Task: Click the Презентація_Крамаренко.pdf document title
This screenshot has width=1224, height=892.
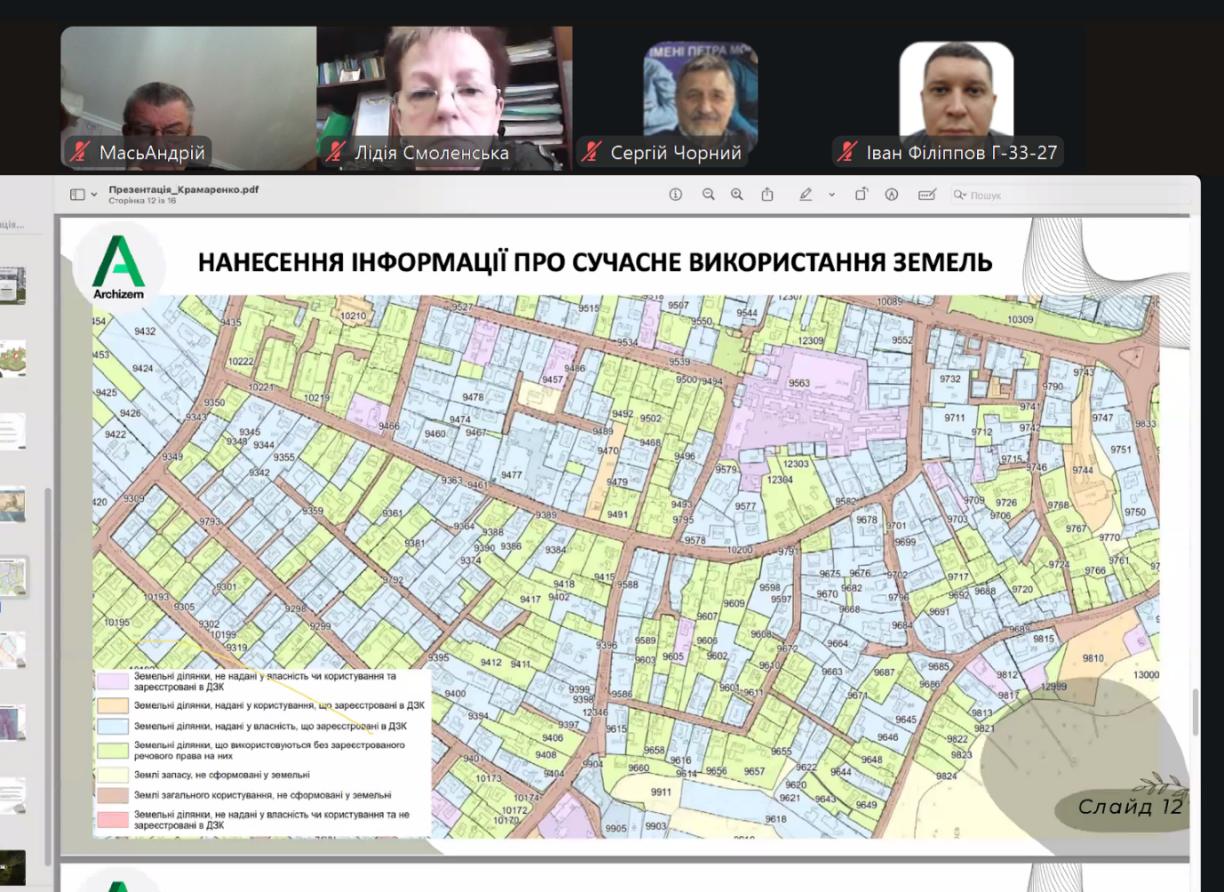Action: (x=184, y=189)
